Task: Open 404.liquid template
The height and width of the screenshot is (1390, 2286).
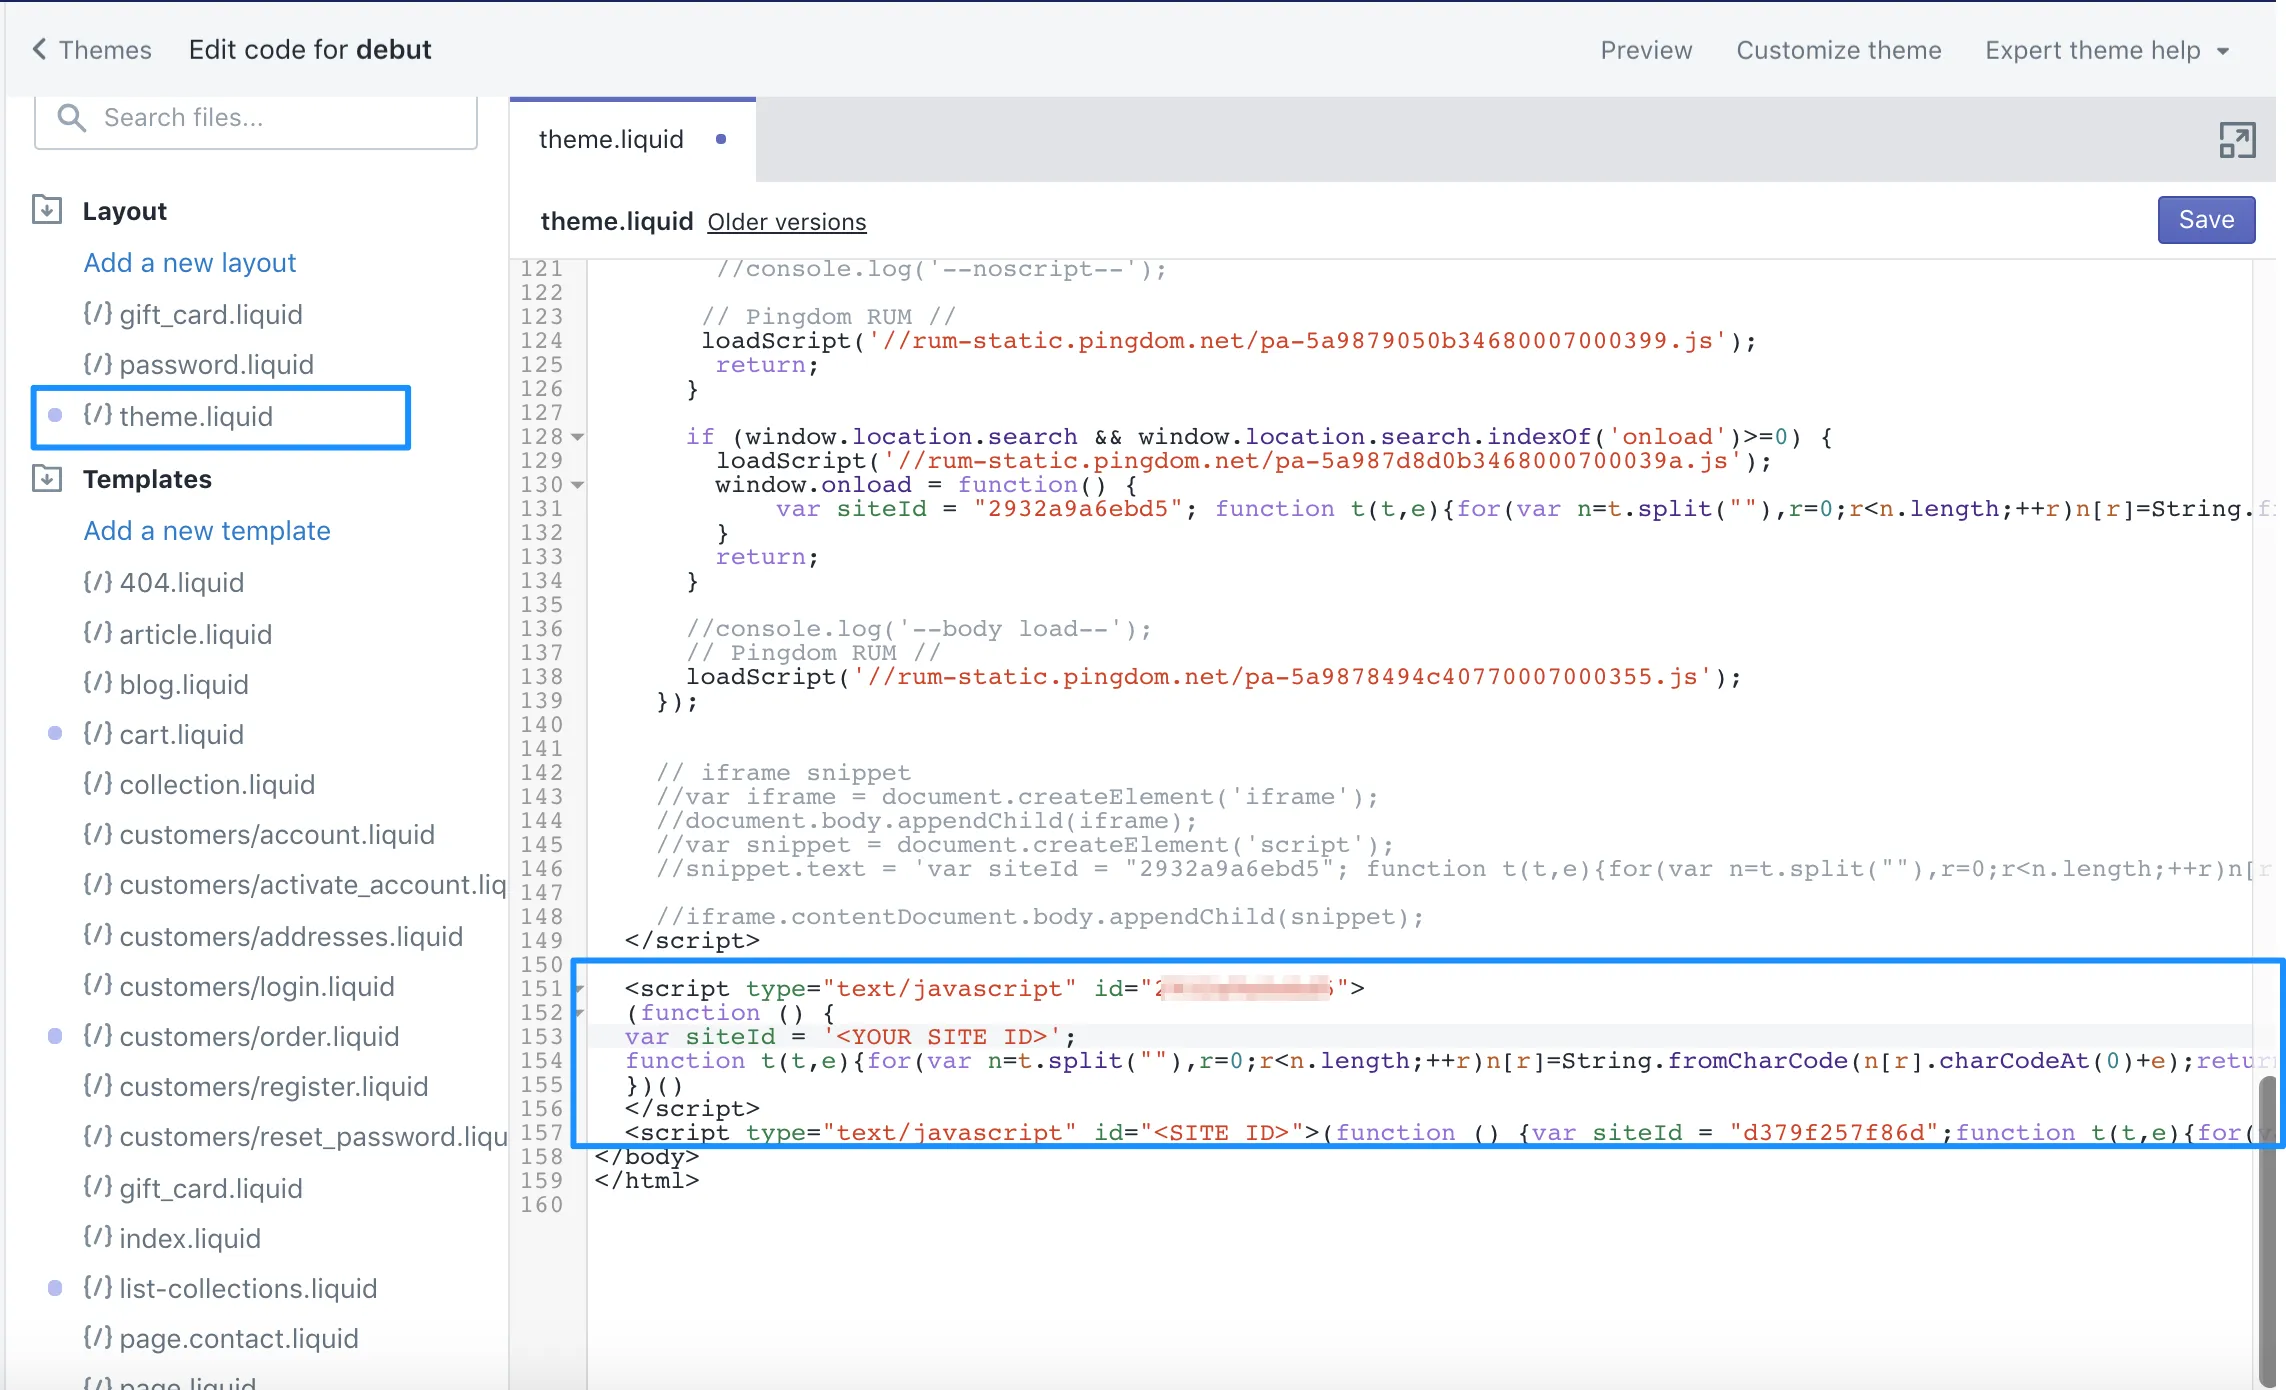Action: pyautogui.click(x=182, y=583)
